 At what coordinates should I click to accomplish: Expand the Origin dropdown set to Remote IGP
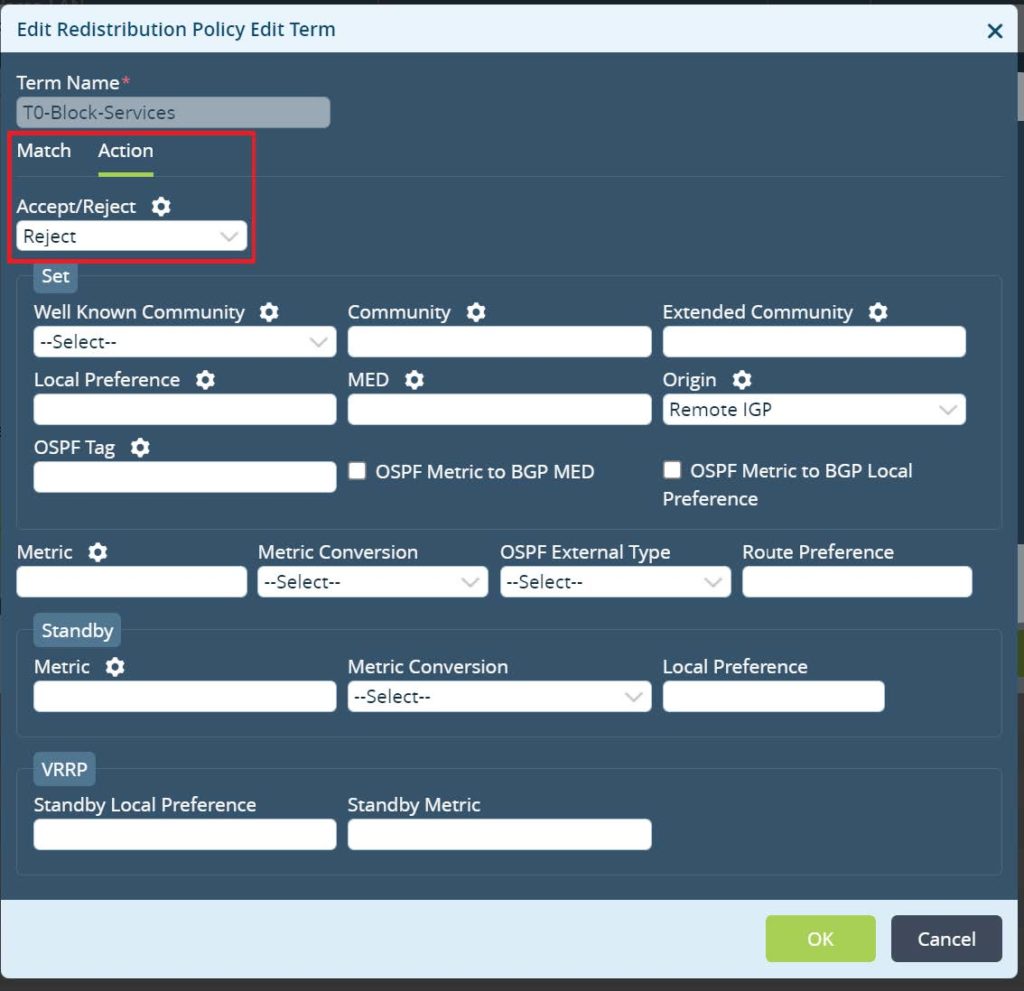tap(813, 409)
